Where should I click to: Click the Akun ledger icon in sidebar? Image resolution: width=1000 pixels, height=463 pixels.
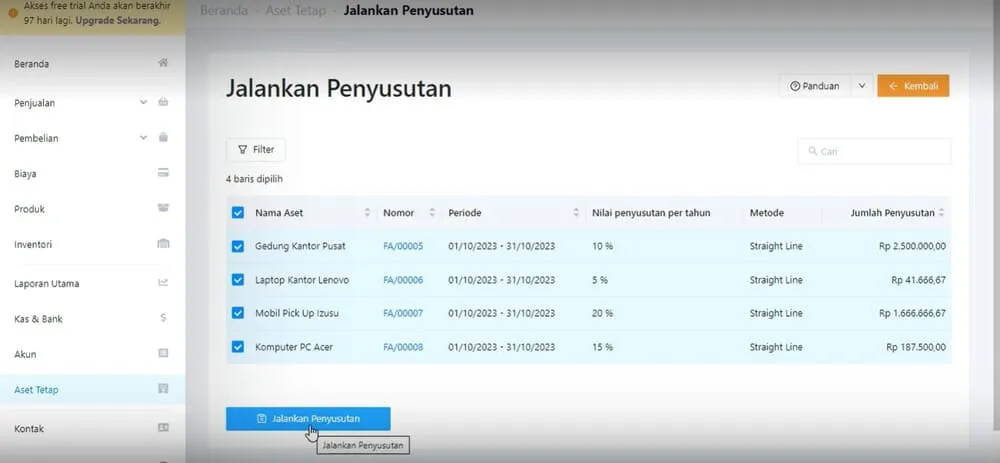point(163,353)
